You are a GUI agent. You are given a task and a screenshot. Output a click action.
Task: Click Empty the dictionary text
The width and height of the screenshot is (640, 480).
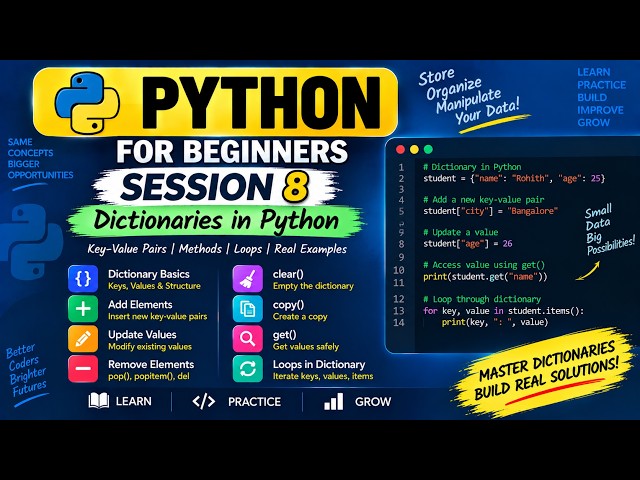click(313, 286)
